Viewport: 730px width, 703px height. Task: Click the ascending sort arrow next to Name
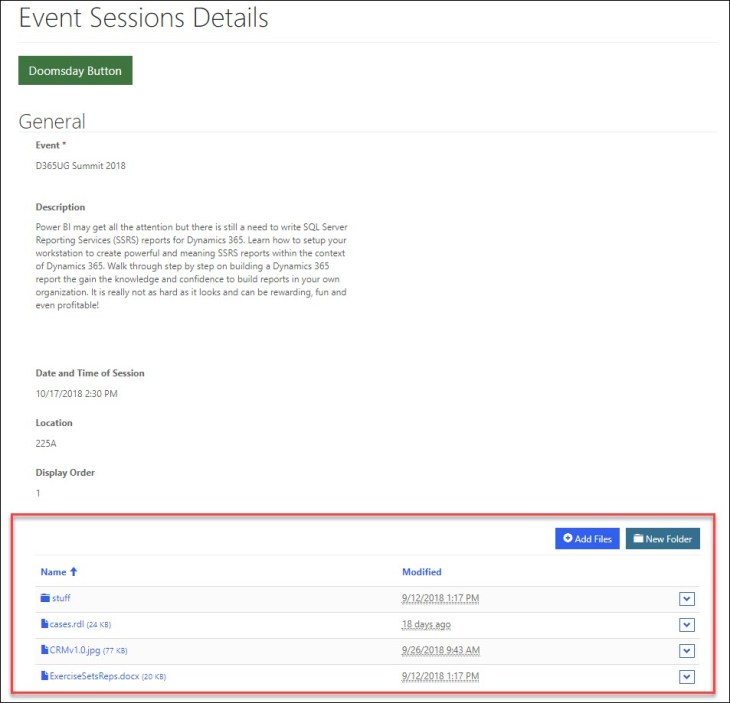(74, 572)
